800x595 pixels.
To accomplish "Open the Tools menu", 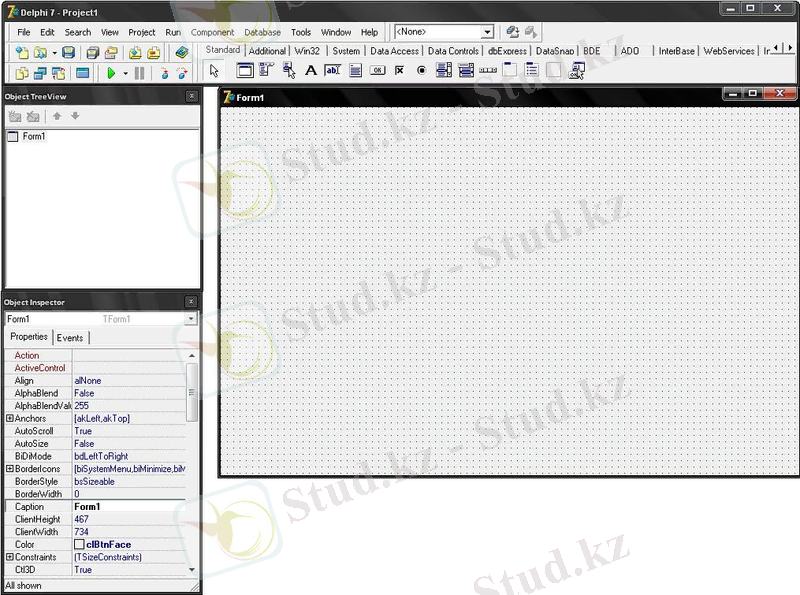I will coord(301,32).
